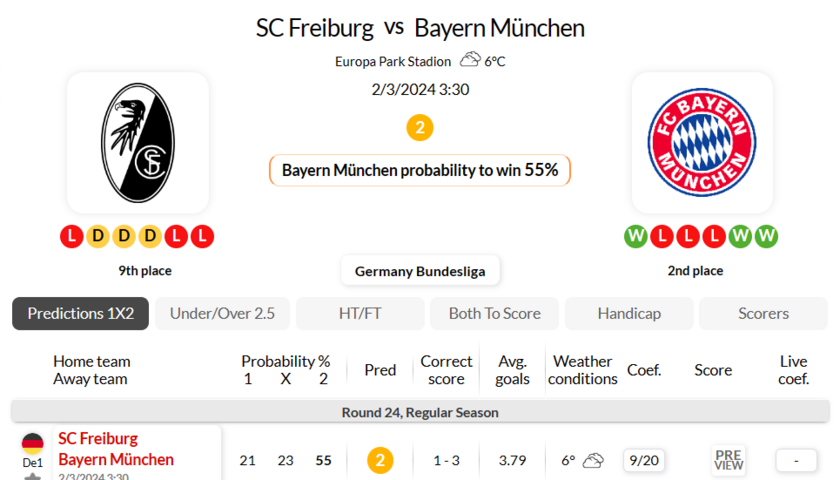The width and height of the screenshot is (840, 480).
Task: Click the orange prediction badge in match row
Action: pos(380,460)
